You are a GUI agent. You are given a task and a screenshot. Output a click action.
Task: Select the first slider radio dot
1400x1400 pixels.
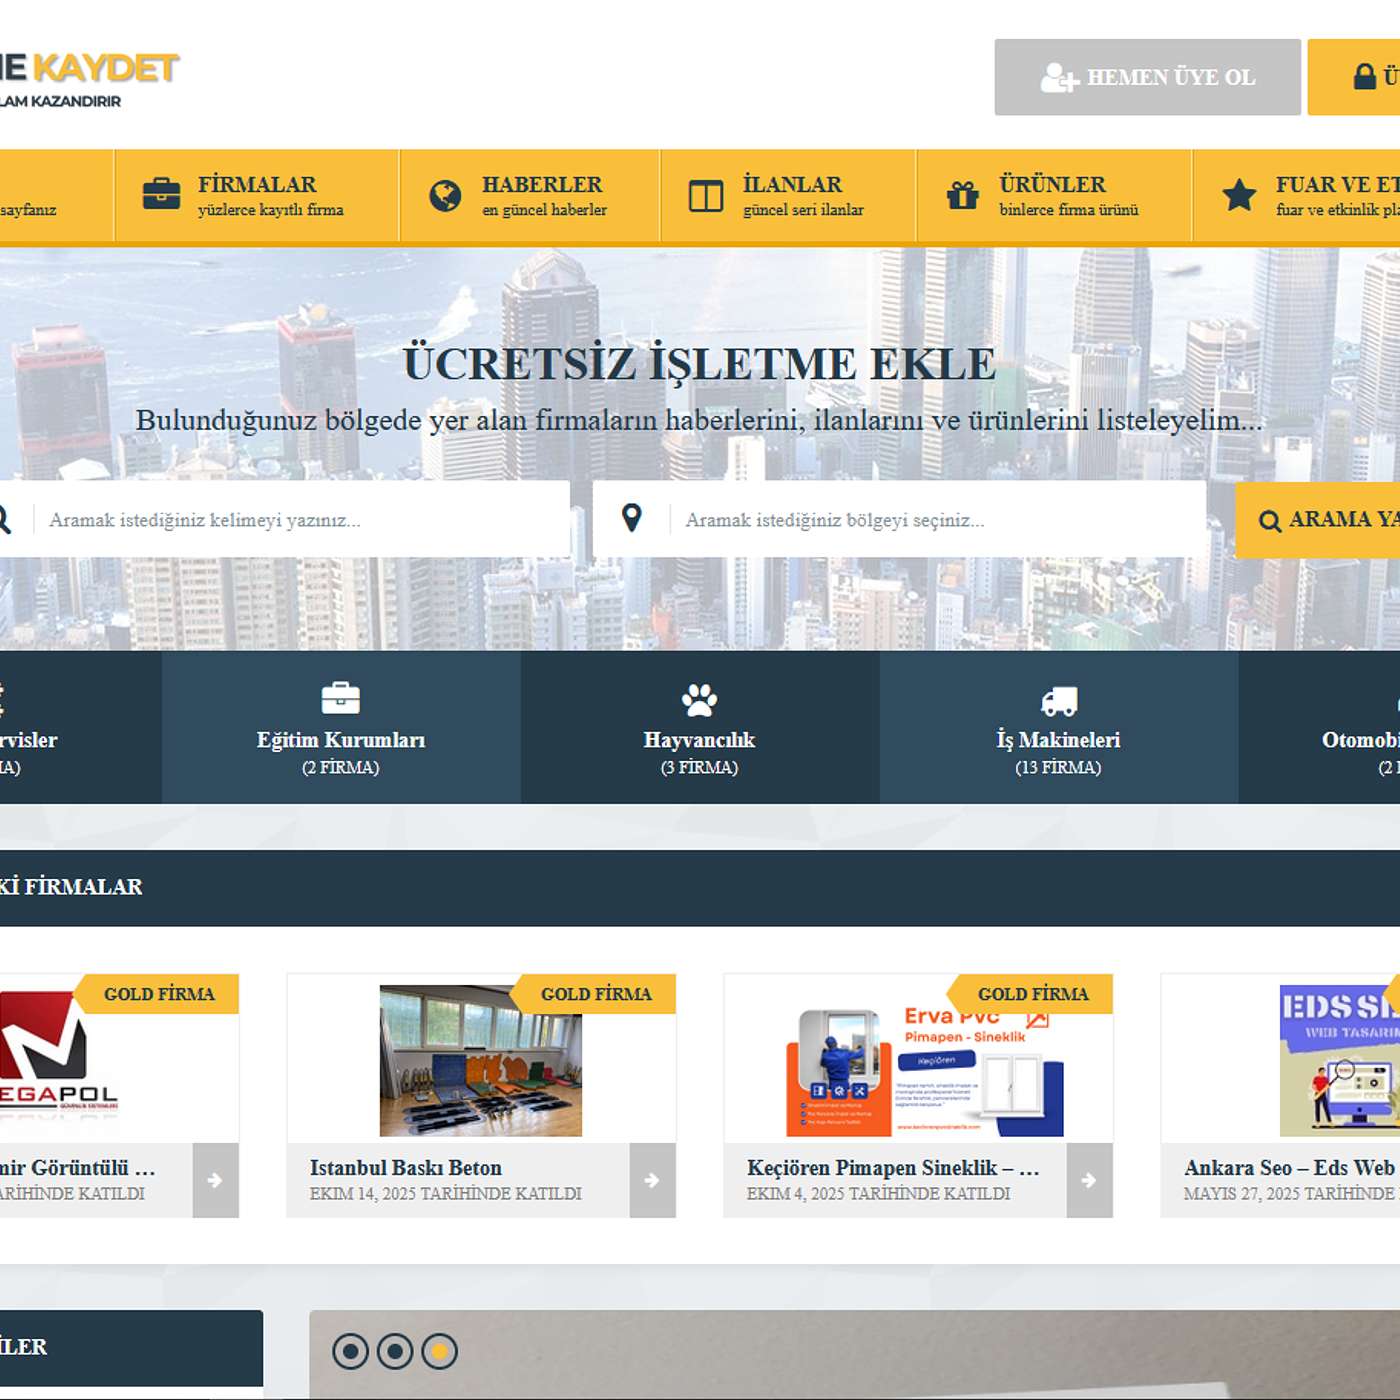[x=350, y=1352]
